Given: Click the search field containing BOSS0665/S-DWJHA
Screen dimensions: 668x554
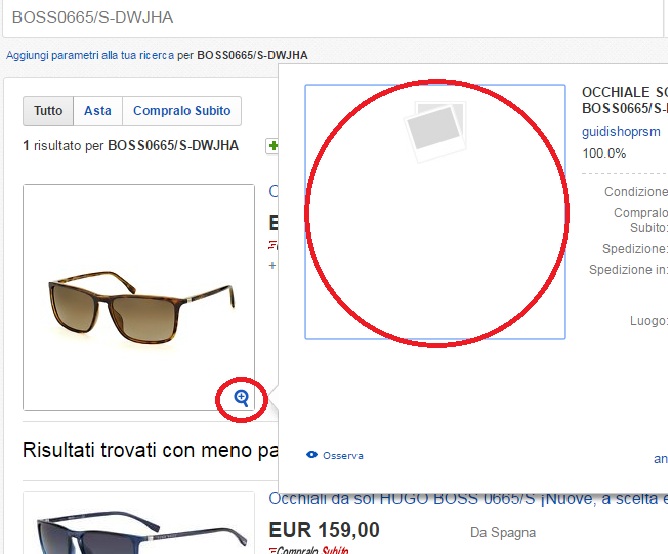Looking at the screenshot, I should click(332, 18).
